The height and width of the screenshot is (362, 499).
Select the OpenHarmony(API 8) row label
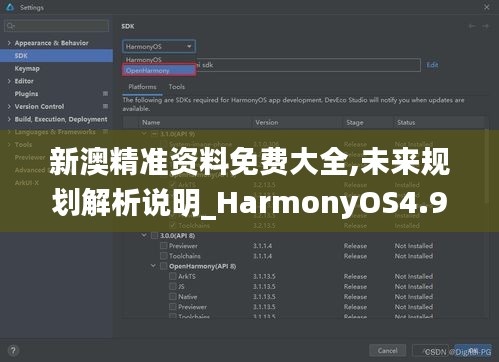(203, 266)
